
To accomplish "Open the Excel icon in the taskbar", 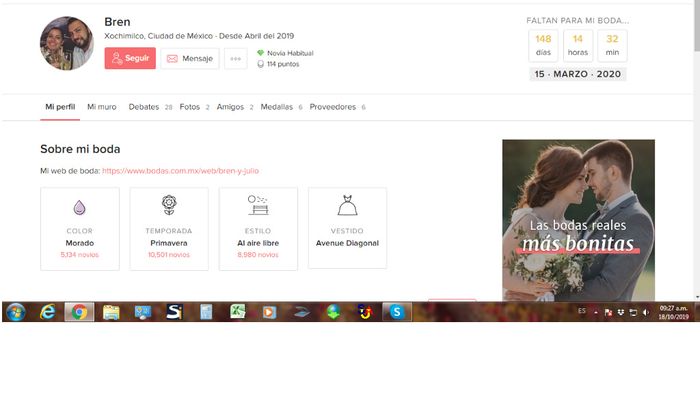I will click(x=238, y=312).
